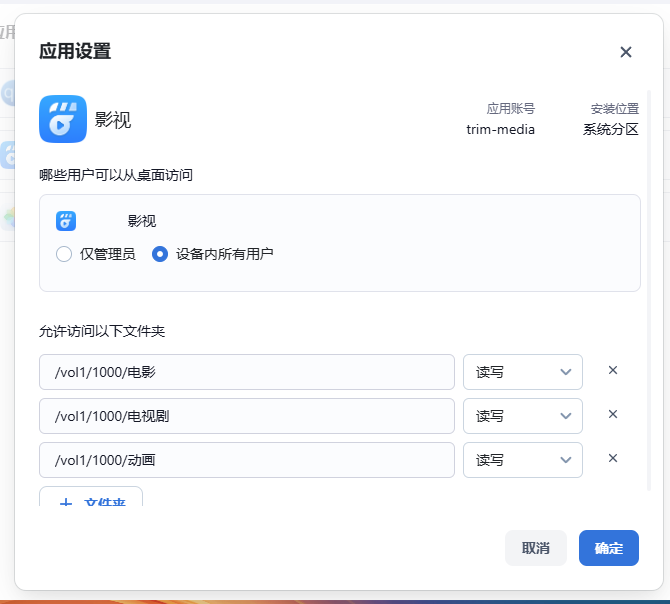
Task: Remove the /vol1/1000/电视剧 folder entry
Action: (x=613, y=415)
